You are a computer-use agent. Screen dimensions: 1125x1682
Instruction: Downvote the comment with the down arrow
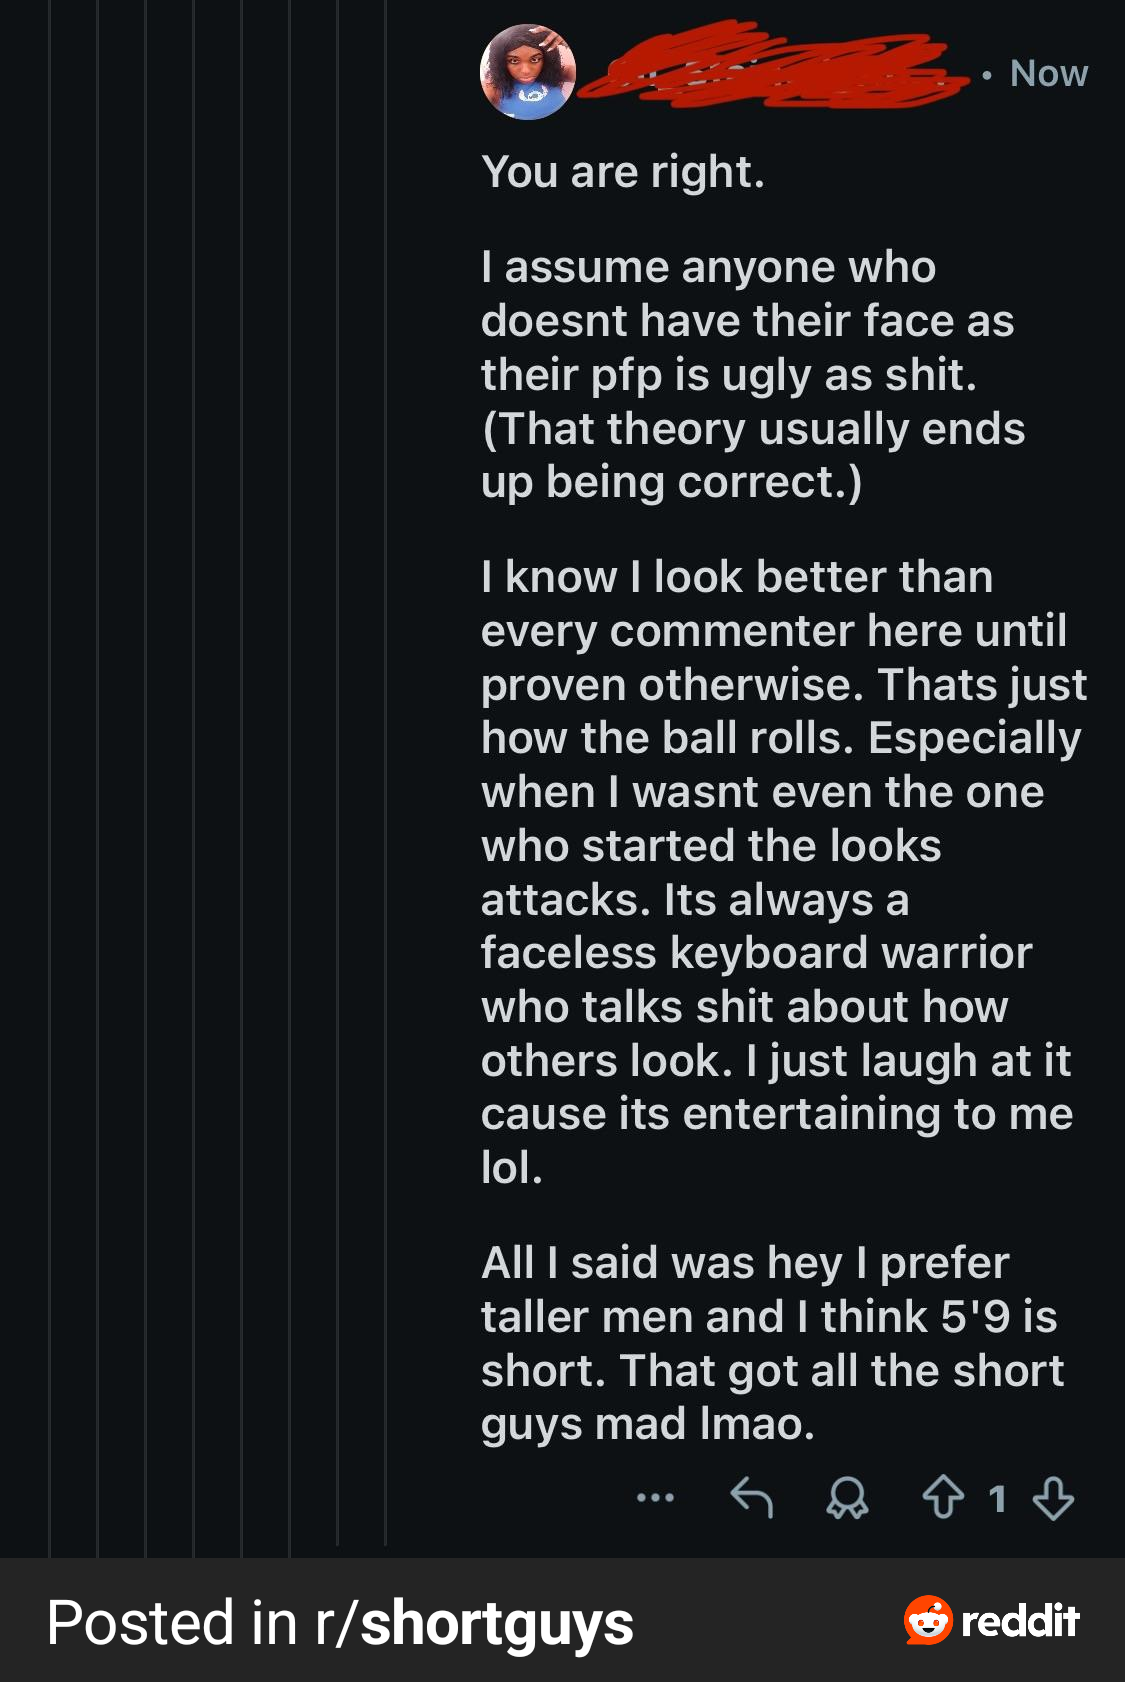coord(1053,1498)
